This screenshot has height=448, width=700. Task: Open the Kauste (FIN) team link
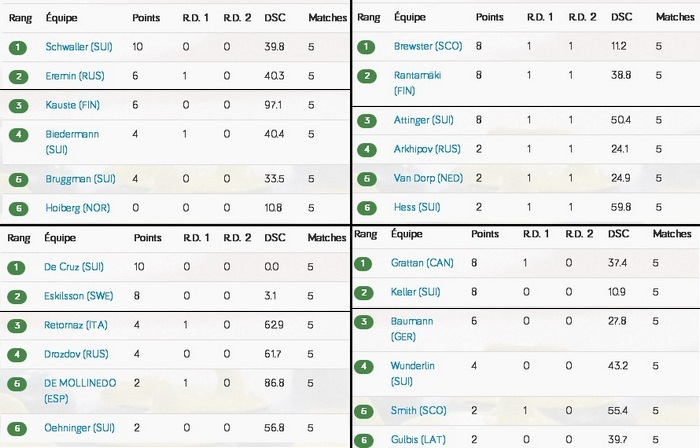click(x=72, y=105)
